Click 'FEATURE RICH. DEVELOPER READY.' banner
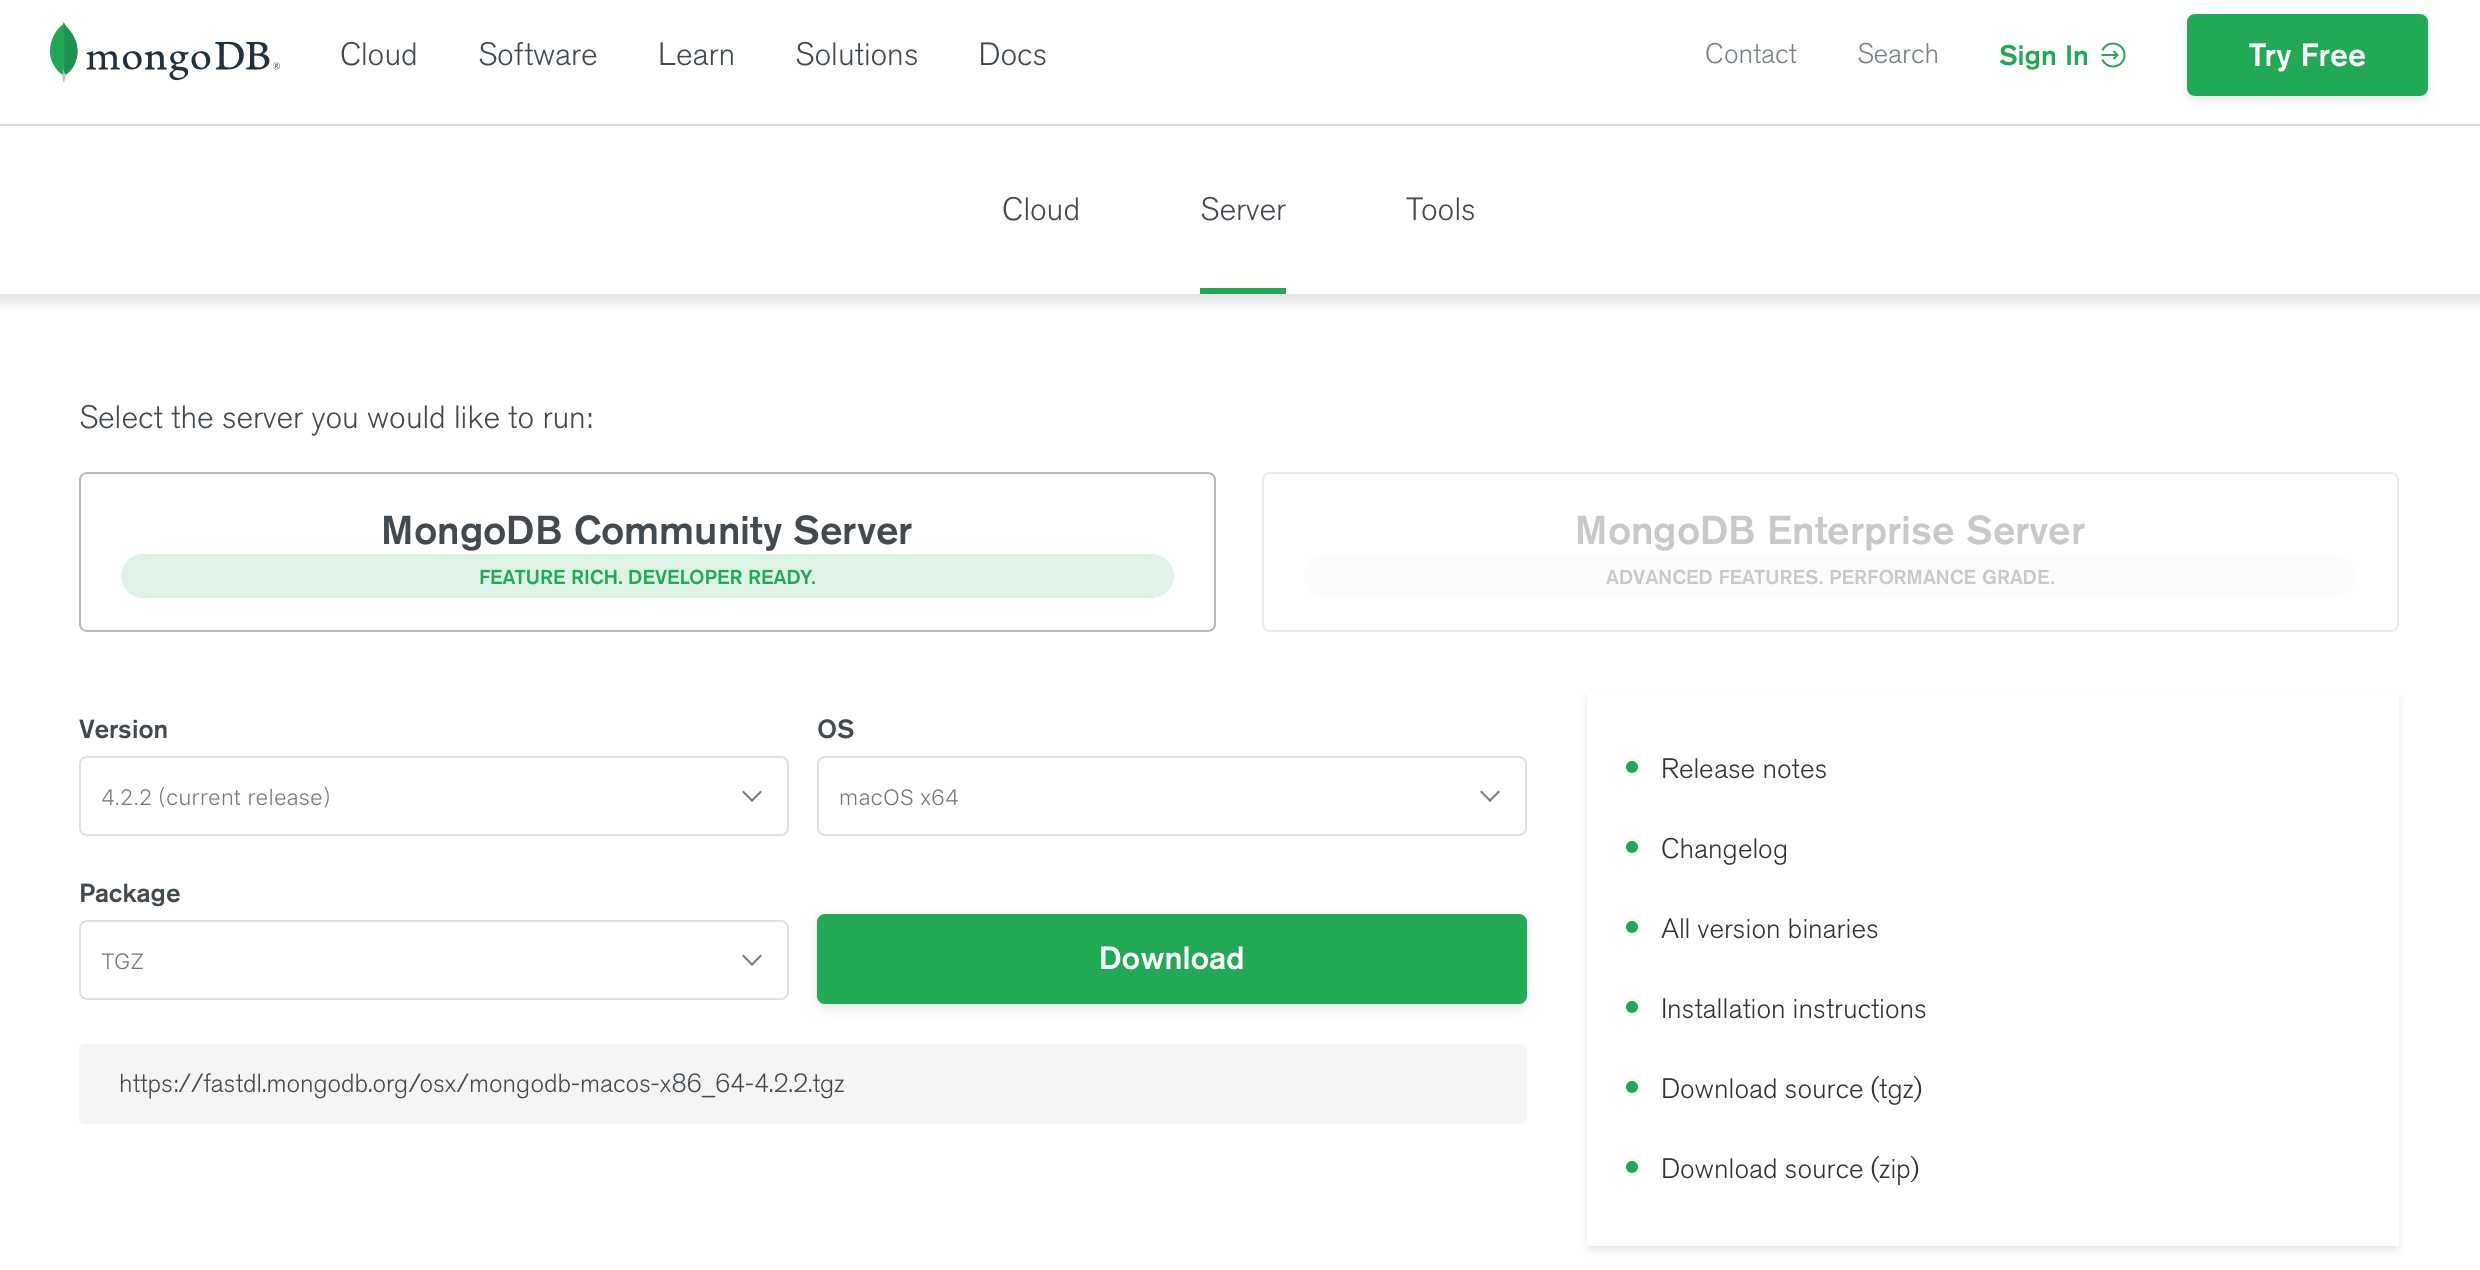The height and width of the screenshot is (1270, 2480). point(647,577)
